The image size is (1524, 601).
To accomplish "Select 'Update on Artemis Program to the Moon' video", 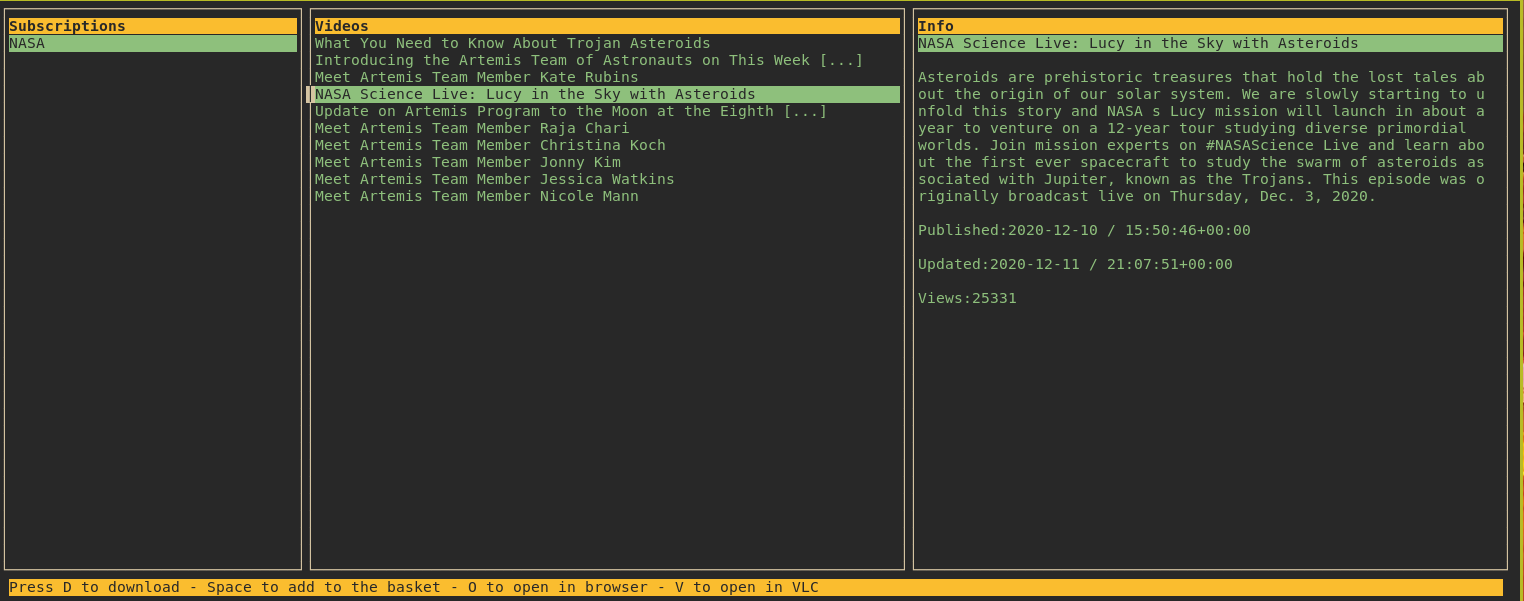I will [571, 112].
